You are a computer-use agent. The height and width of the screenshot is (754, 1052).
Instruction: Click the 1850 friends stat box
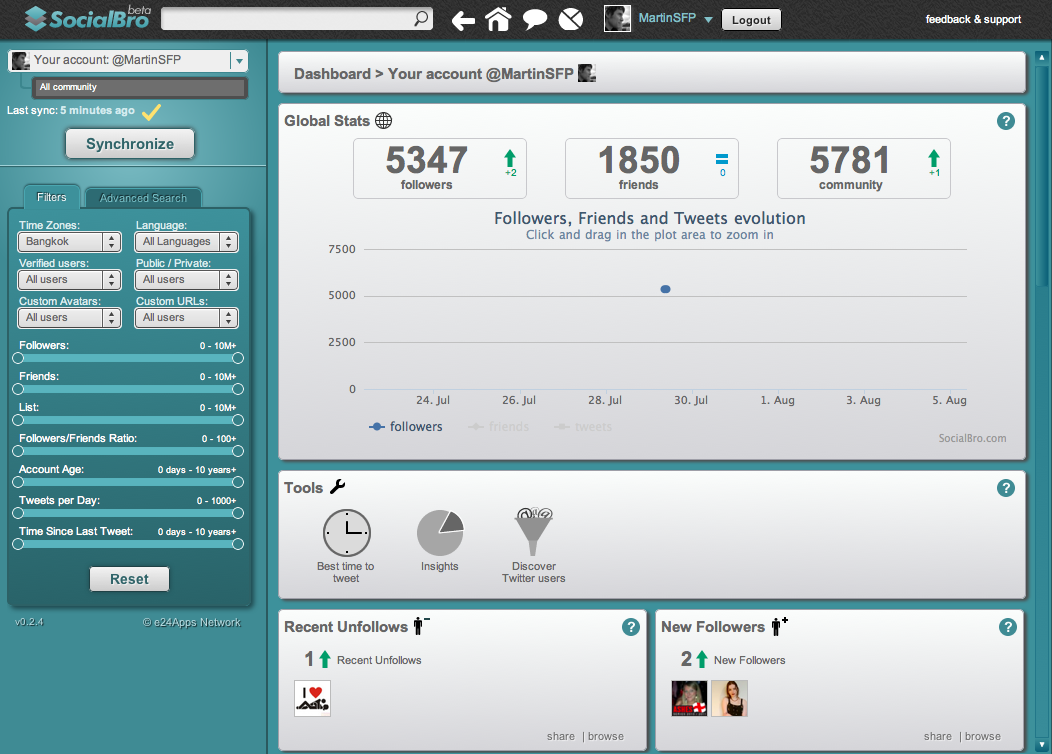[651, 168]
